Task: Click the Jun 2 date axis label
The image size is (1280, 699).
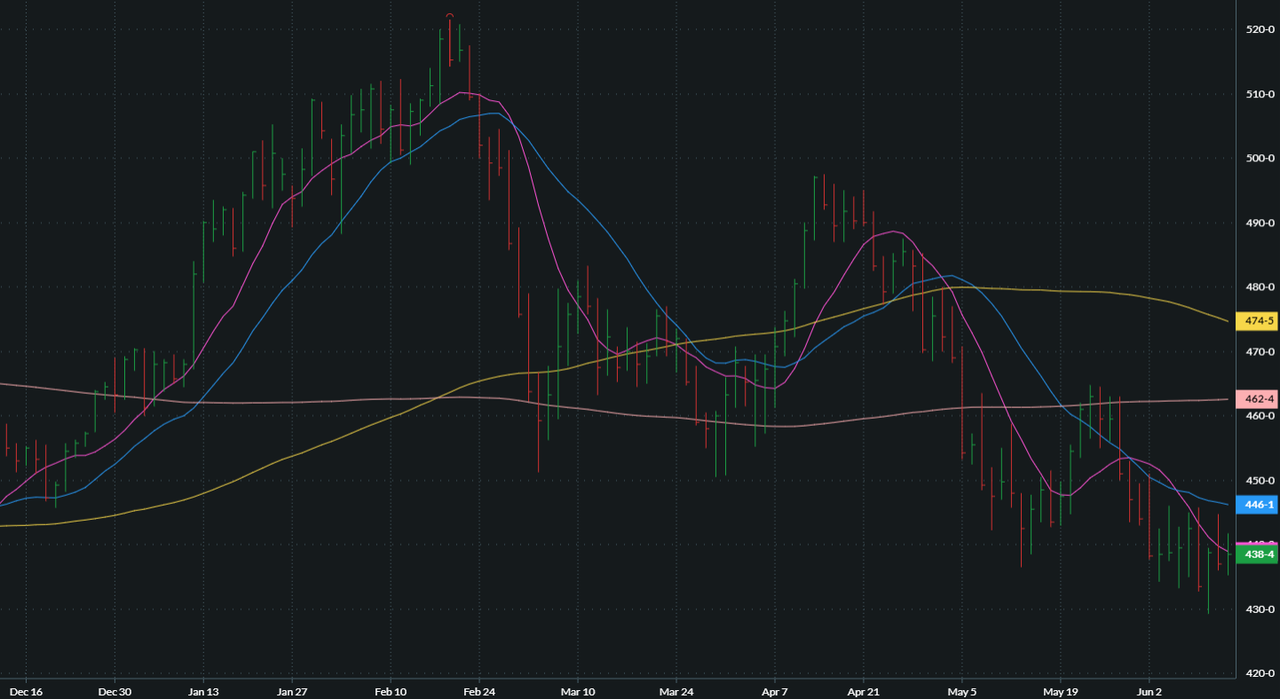Action: [x=1149, y=691]
